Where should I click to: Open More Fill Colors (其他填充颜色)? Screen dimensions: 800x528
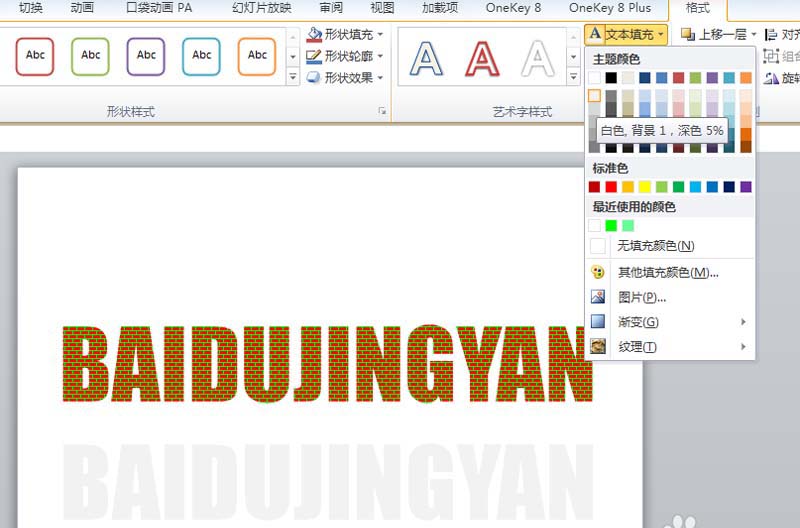670,272
